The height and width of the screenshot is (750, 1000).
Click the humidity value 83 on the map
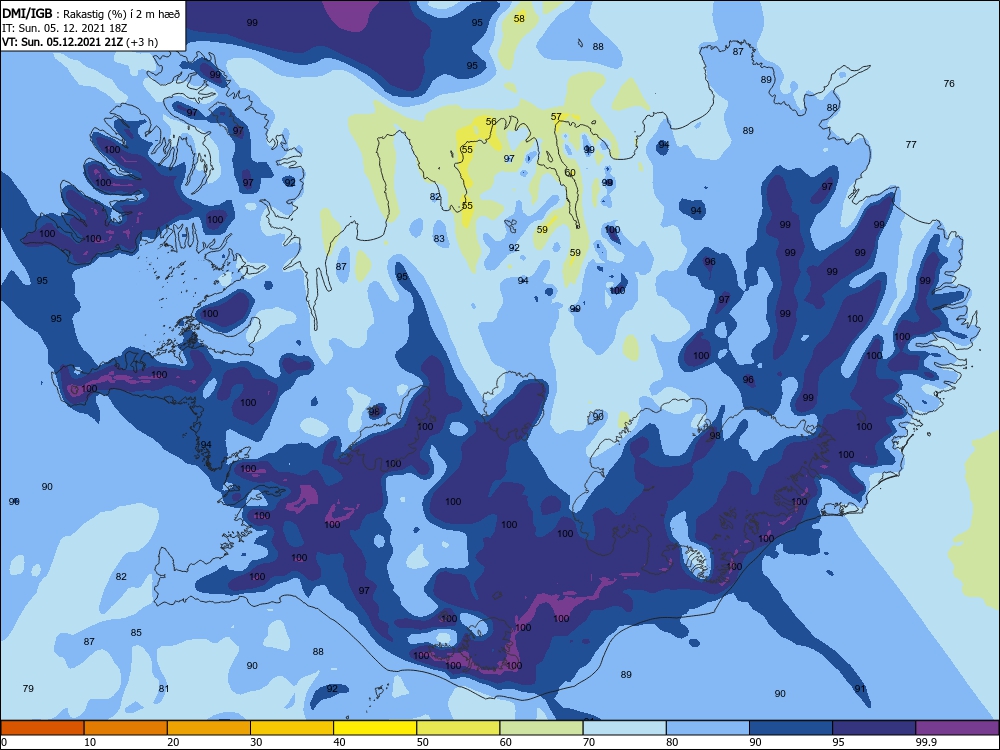(439, 239)
